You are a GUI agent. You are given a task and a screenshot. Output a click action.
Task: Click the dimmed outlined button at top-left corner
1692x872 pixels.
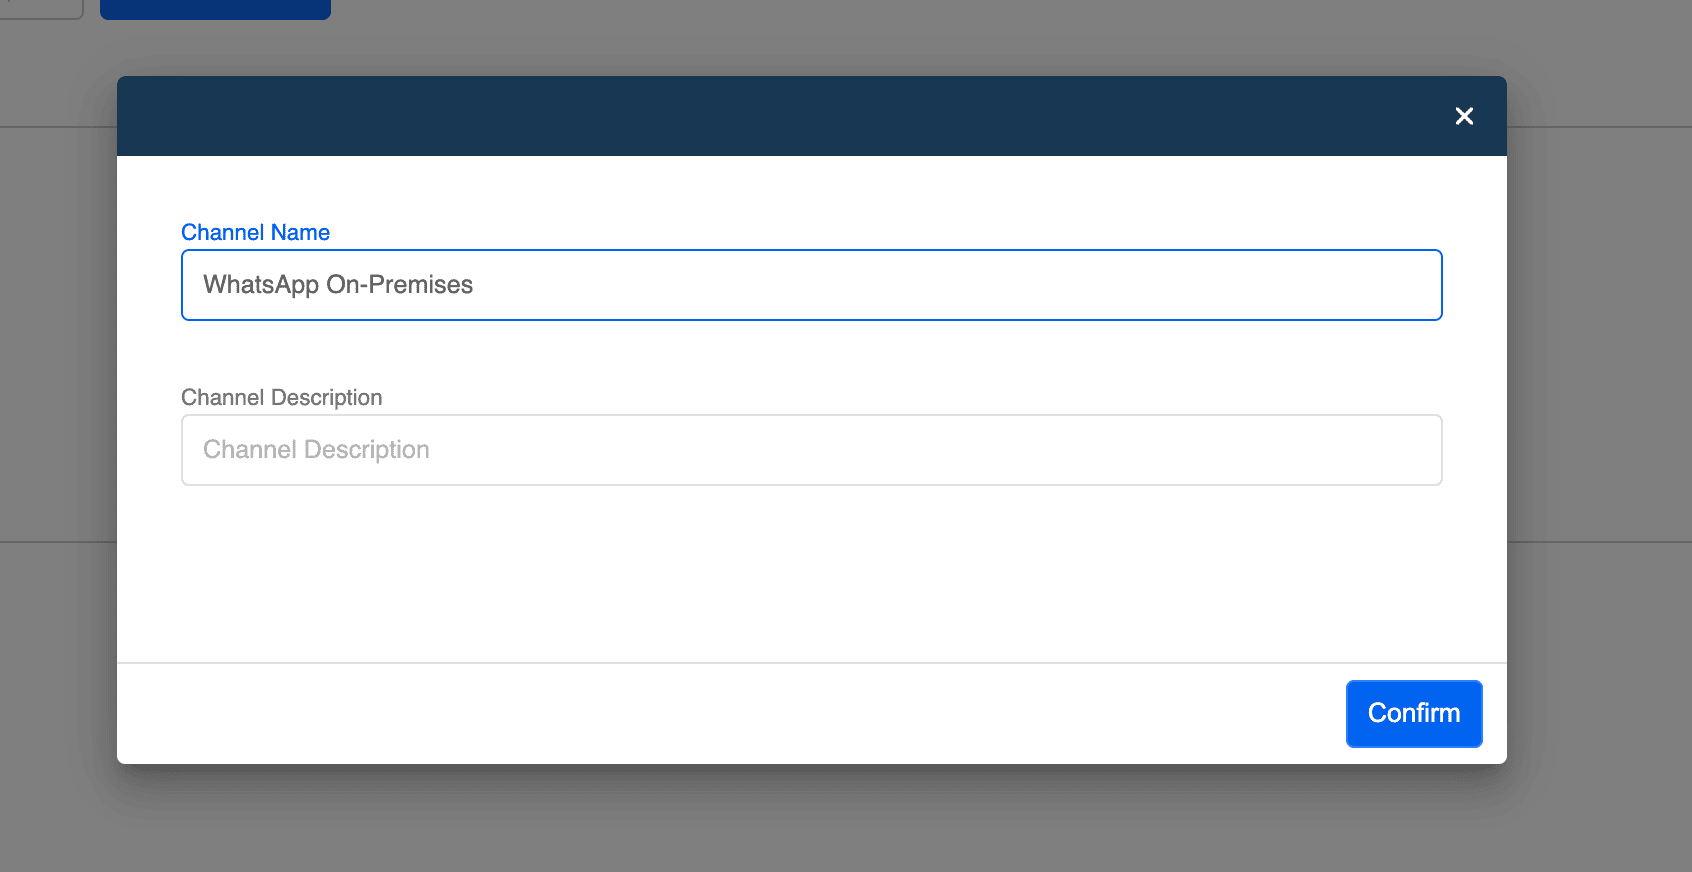[x=40, y=9]
